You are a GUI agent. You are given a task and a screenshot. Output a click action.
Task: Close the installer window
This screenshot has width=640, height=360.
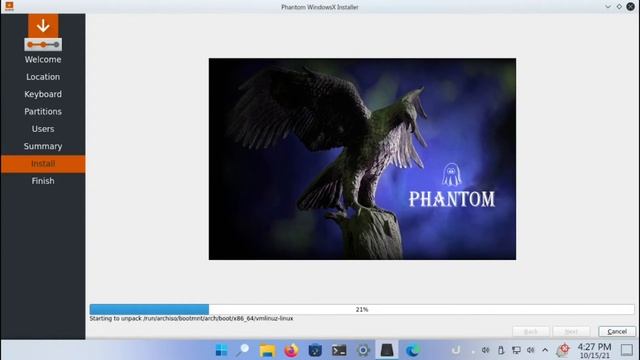tap(631, 7)
